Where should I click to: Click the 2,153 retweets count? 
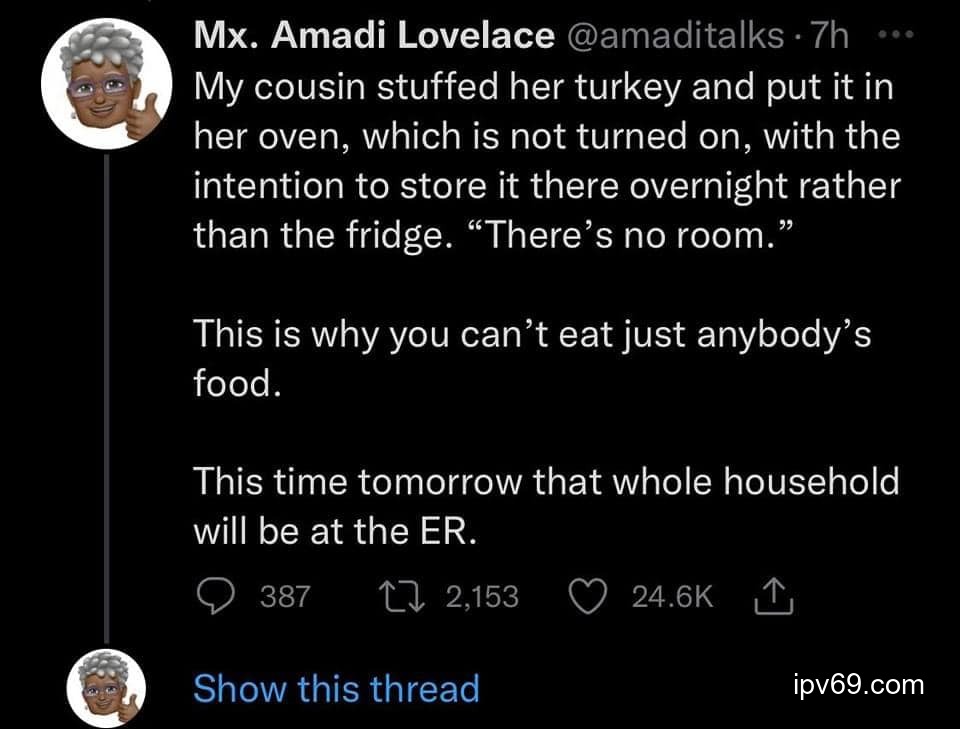coord(482,597)
